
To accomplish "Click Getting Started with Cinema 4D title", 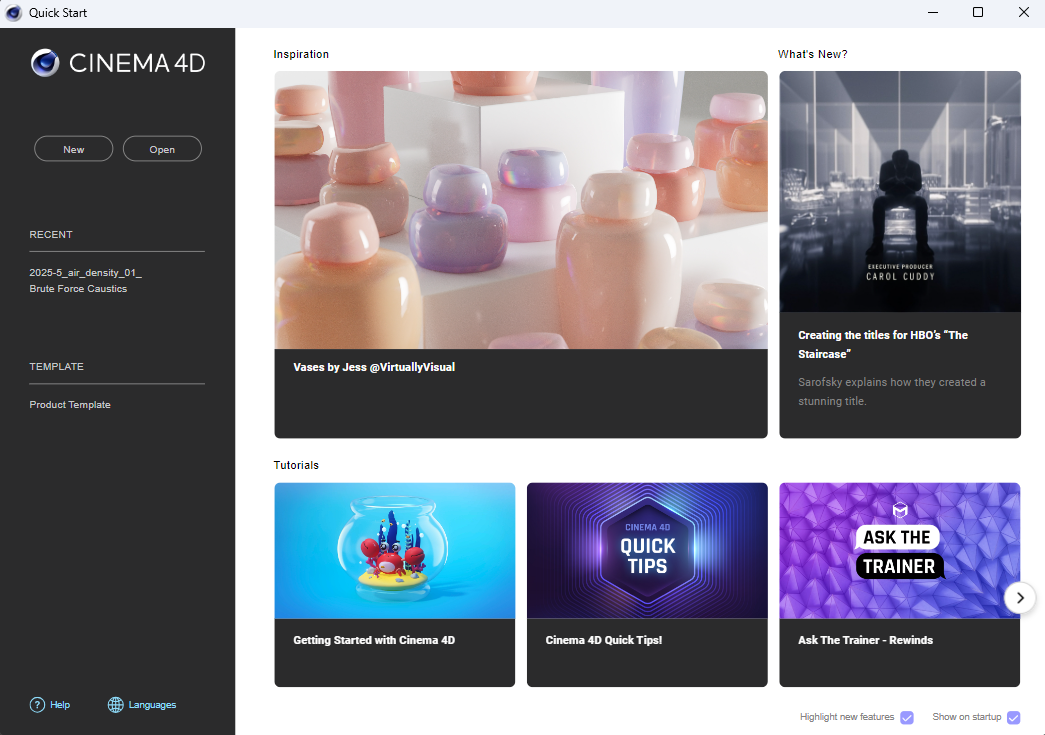I will click(374, 640).
